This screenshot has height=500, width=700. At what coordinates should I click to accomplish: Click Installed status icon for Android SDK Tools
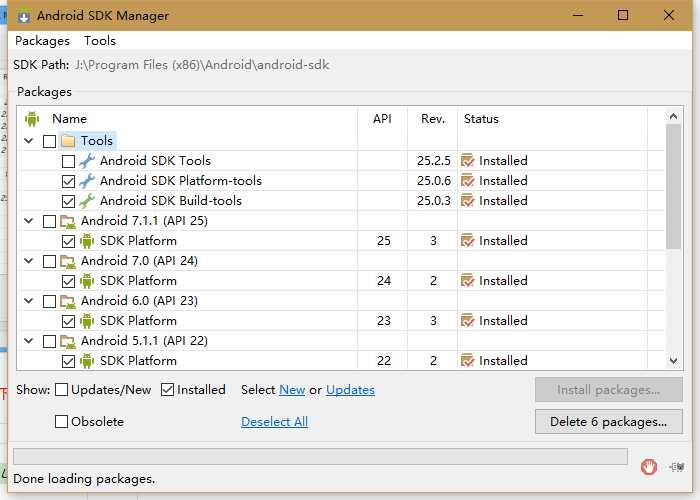[467, 161]
